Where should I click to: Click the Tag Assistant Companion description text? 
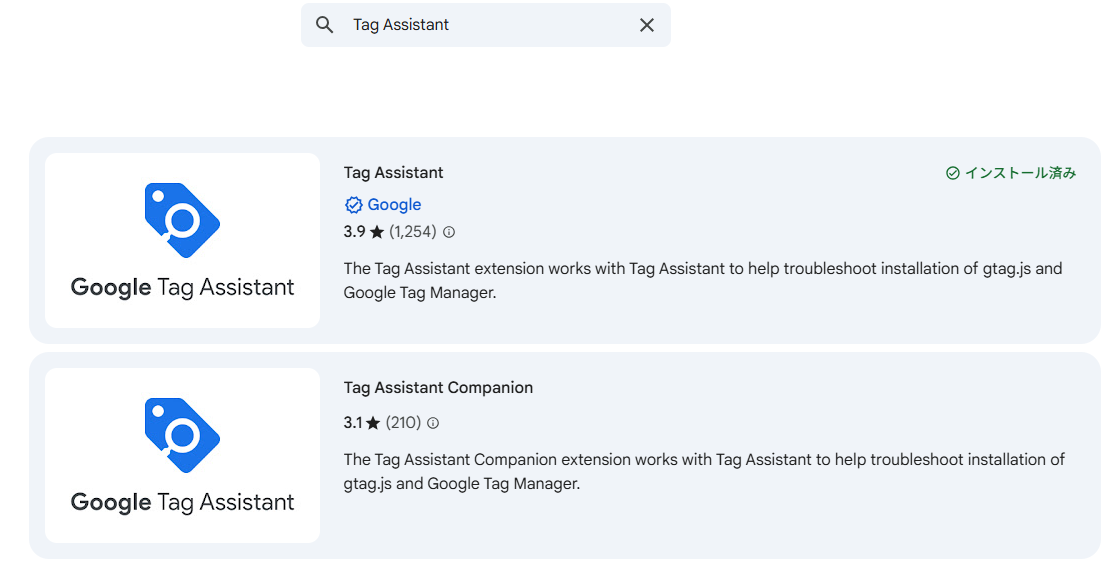click(704, 472)
